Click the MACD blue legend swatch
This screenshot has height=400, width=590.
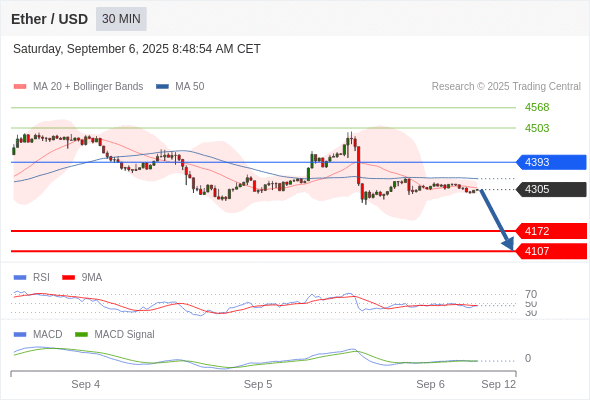click(20, 335)
